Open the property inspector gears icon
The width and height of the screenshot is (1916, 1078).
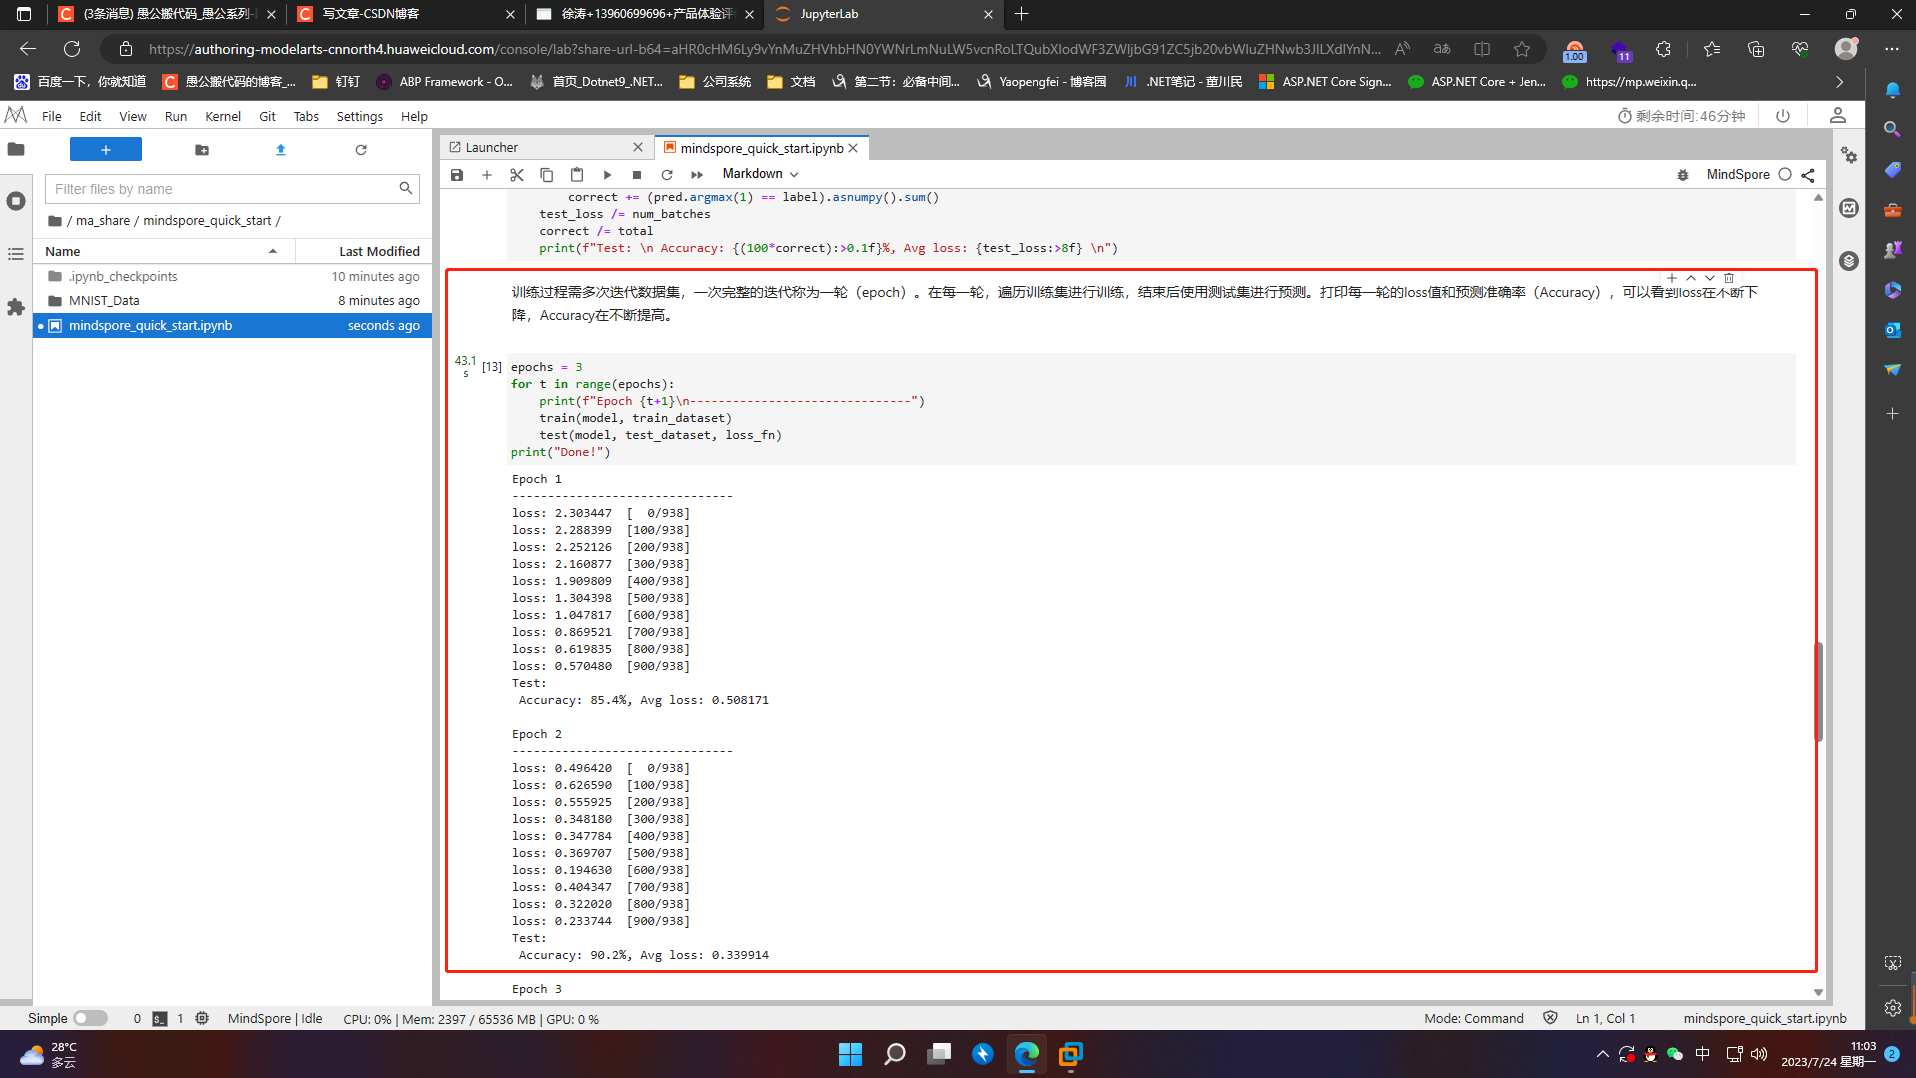pyautogui.click(x=1849, y=155)
